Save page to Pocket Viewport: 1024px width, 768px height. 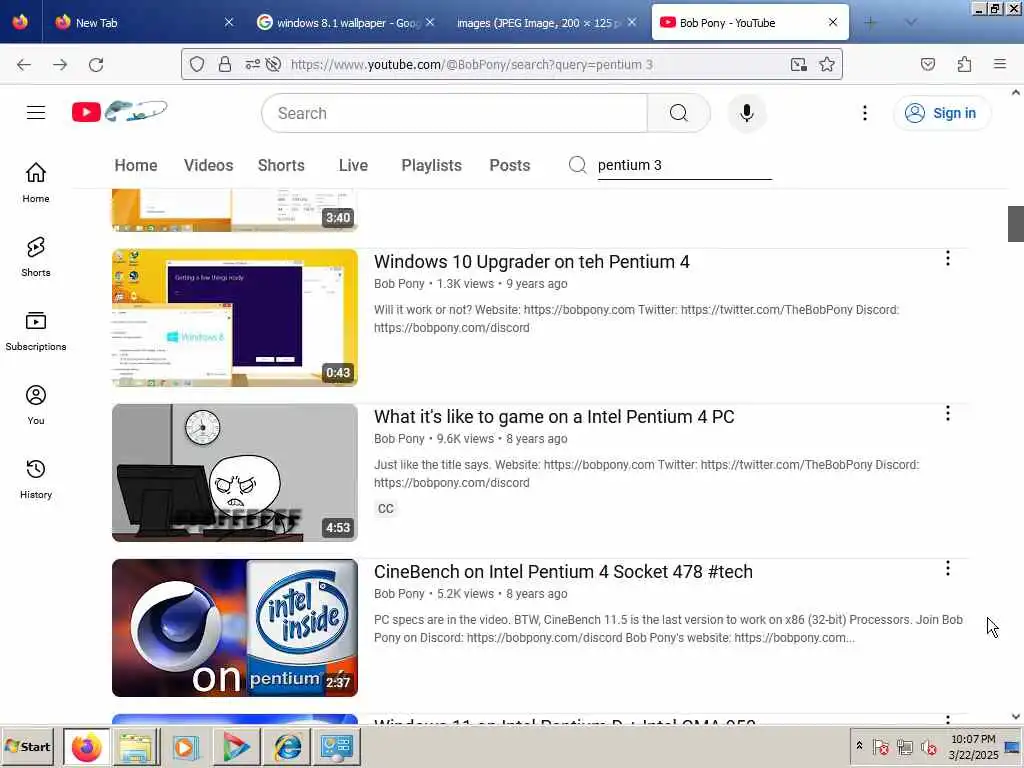[x=927, y=64]
